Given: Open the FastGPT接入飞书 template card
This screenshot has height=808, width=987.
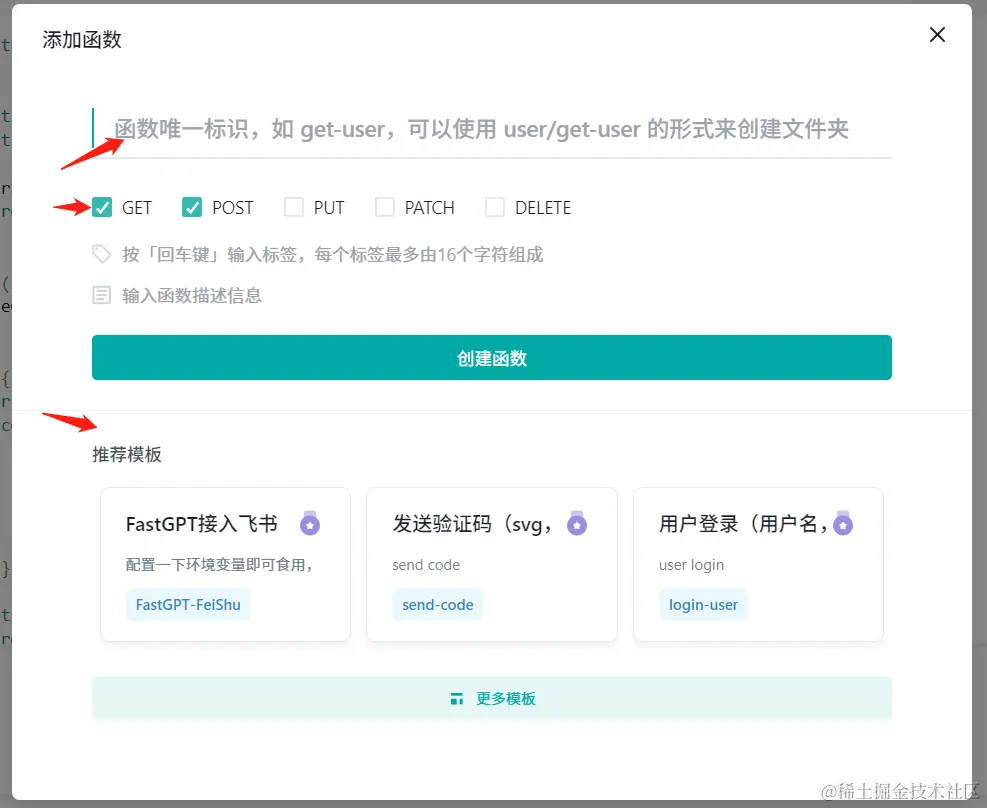Looking at the screenshot, I should tap(224, 564).
